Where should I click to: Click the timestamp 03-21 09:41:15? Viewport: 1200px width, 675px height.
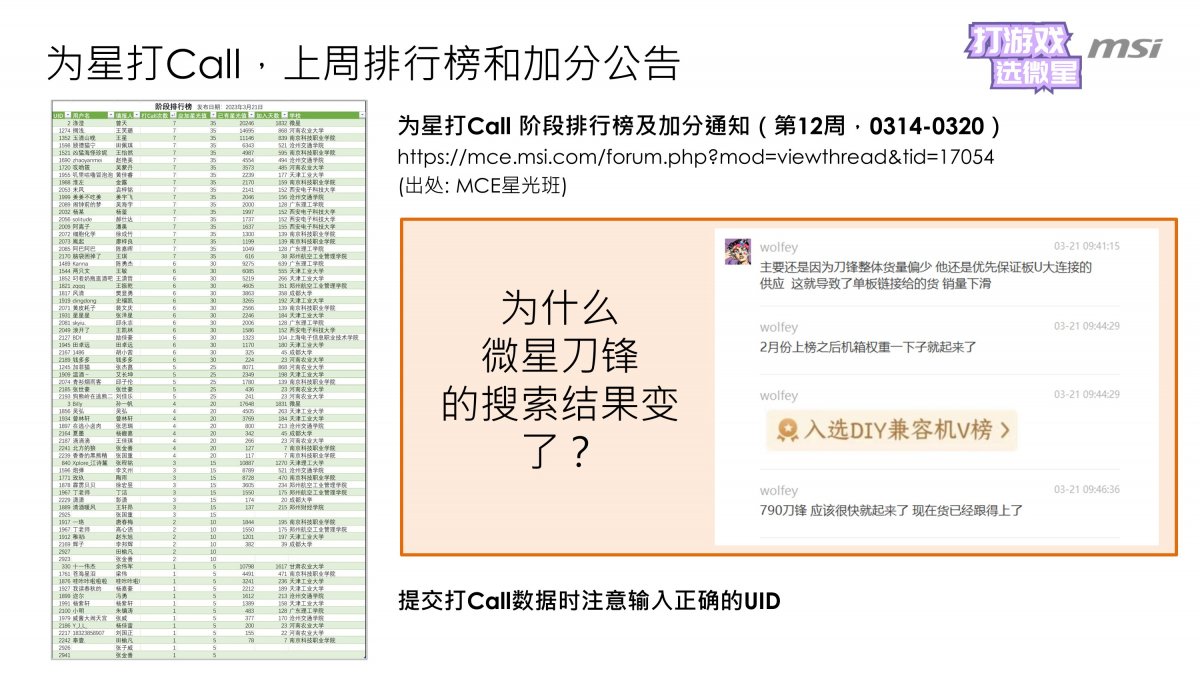(1087, 245)
